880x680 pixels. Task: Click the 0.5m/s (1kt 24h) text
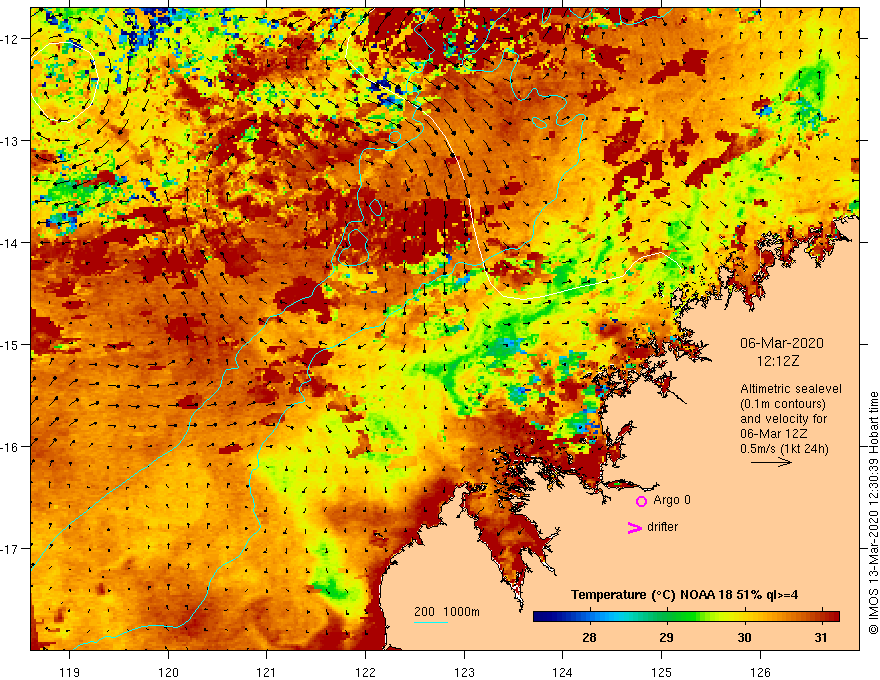(x=784, y=449)
